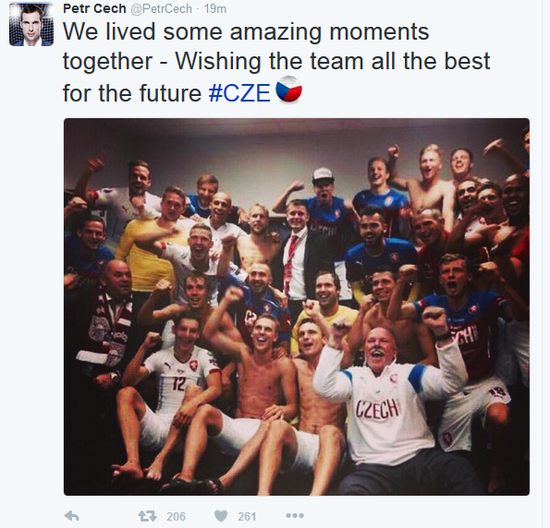The width and height of the screenshot is (550, 528).
Task: View the 261 likes count
Action: [x=247, y=516]
